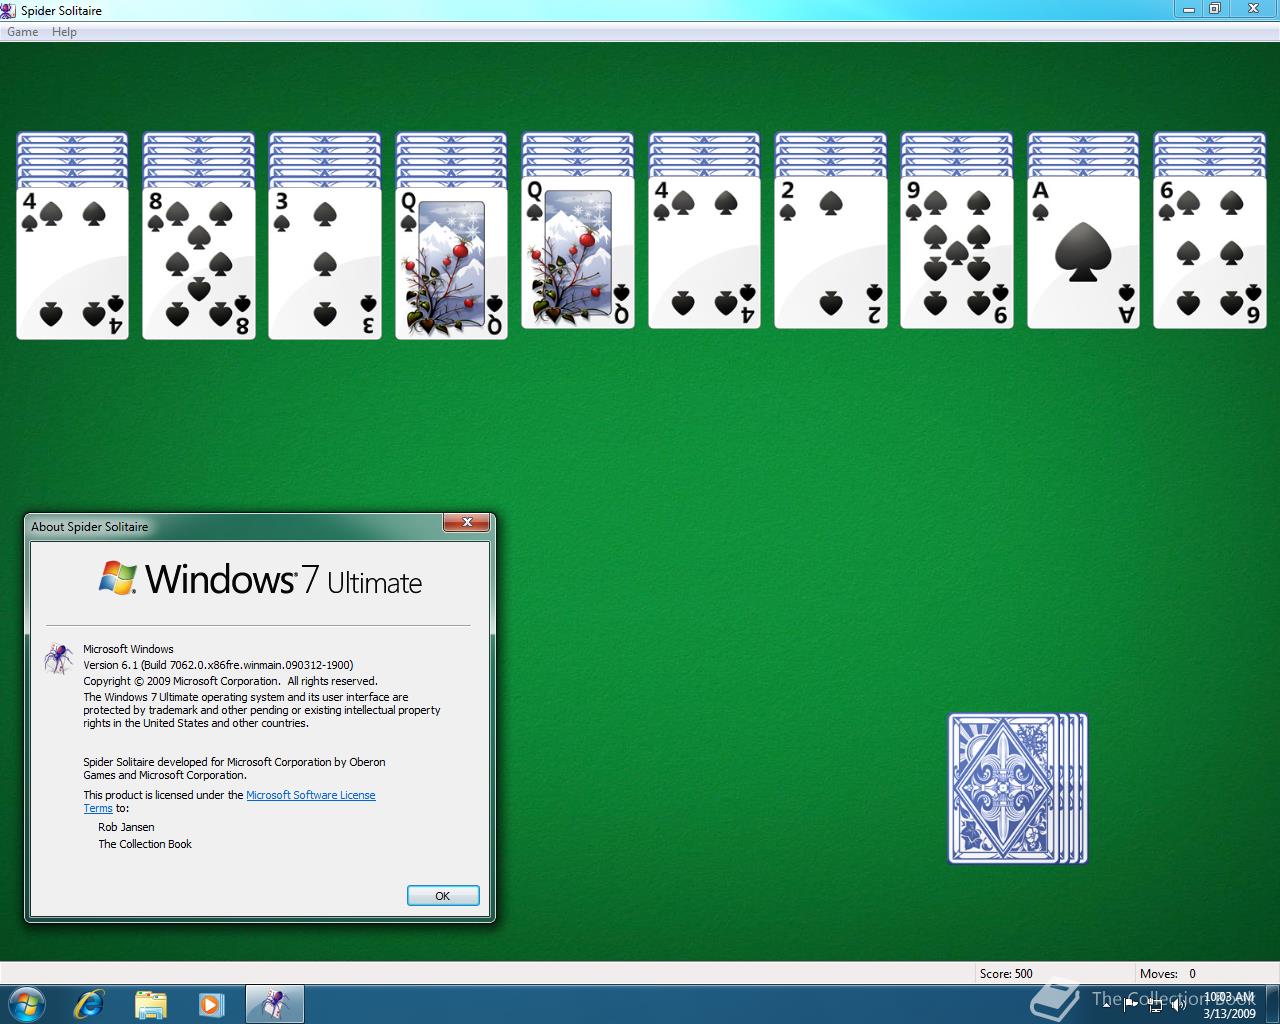Open the Microsoft Software License link
This screenshot has height=1024, width=1280.
tap(311, 795)
